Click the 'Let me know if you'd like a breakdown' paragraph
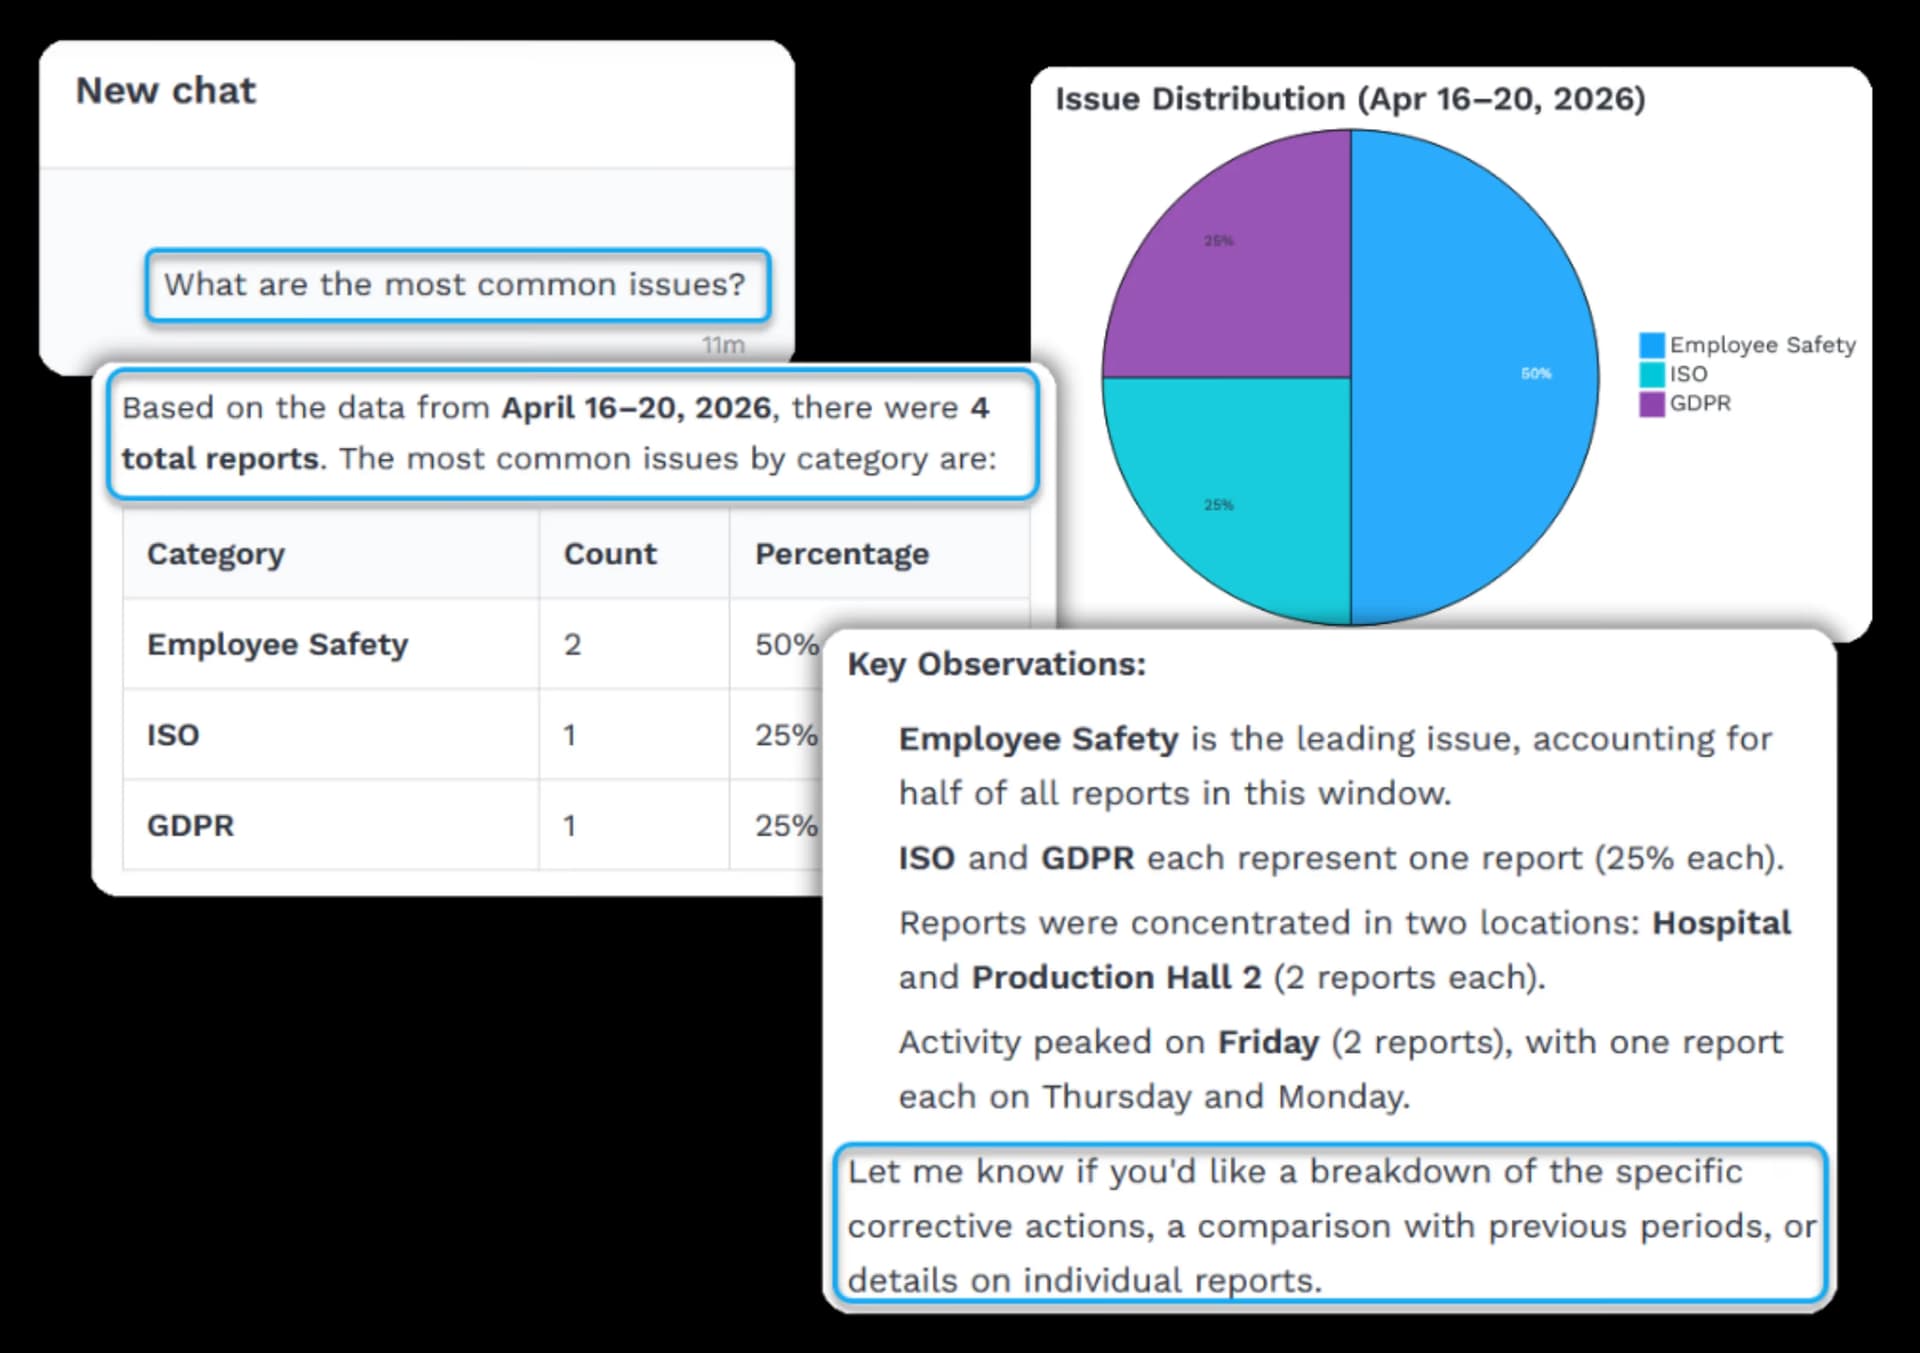The width and height of the screenshot is (1920, 1353). click(x=1331, y=1225)
